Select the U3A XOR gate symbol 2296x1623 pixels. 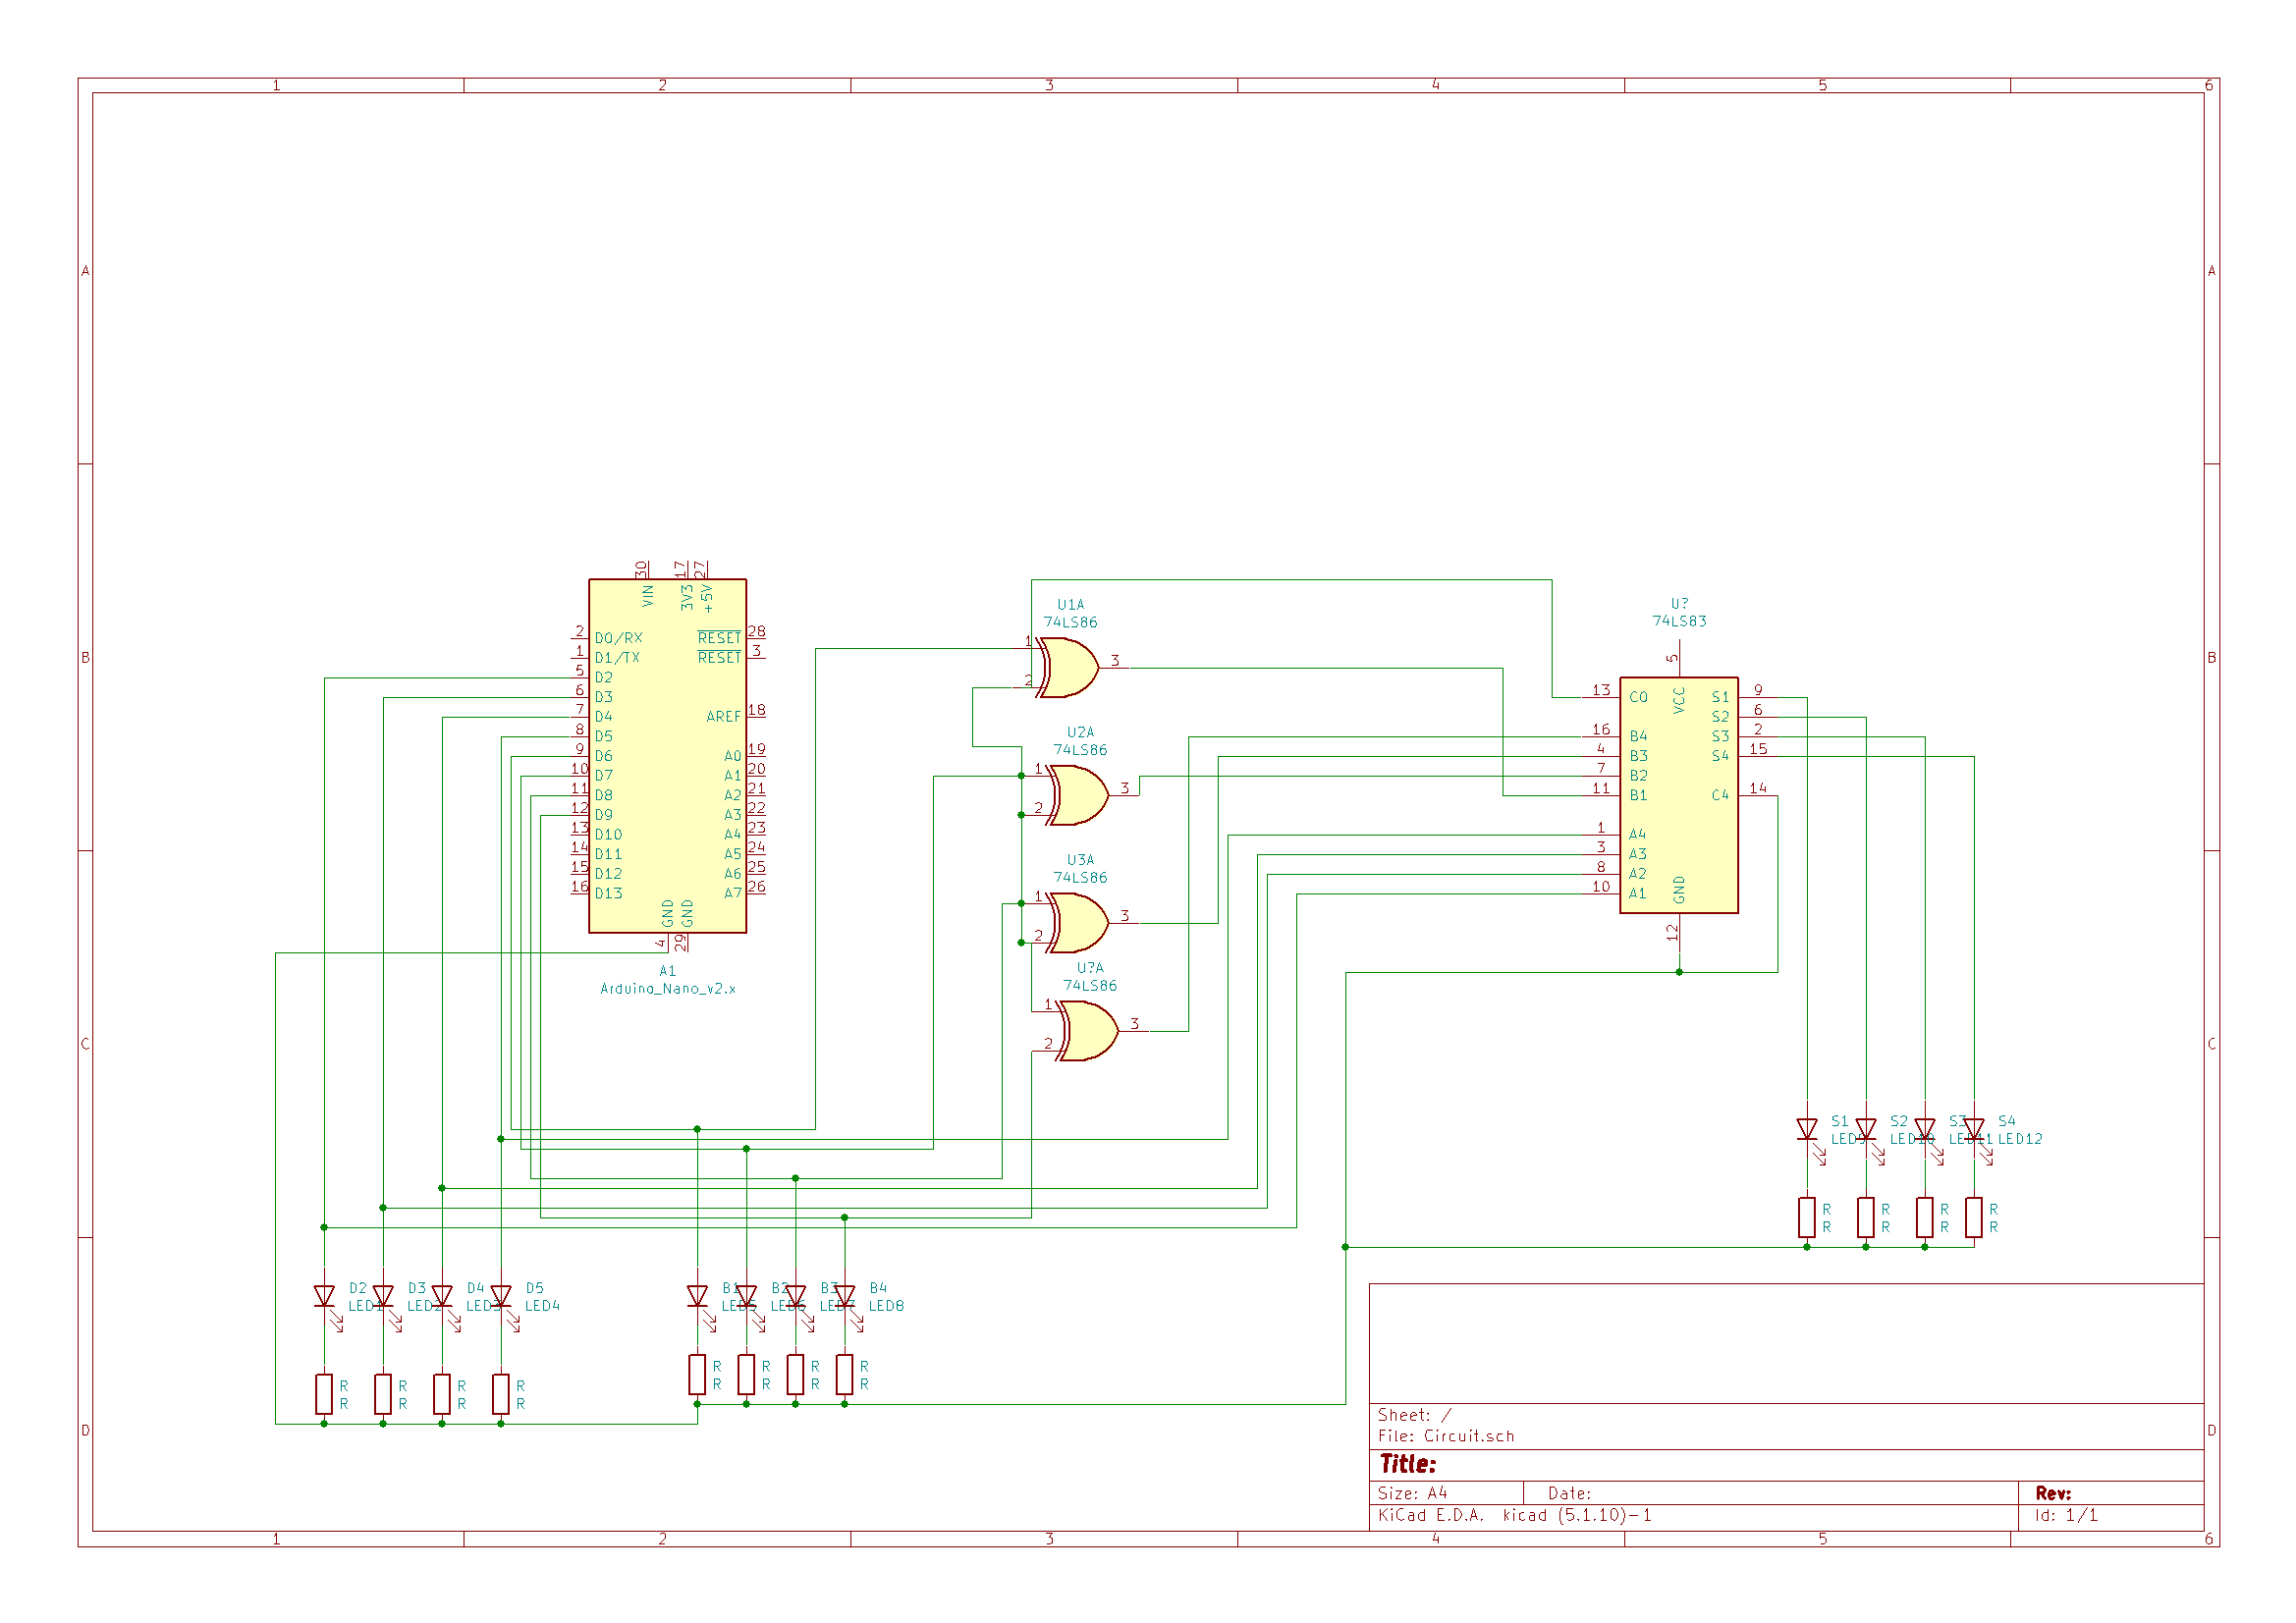(1080, 923)
